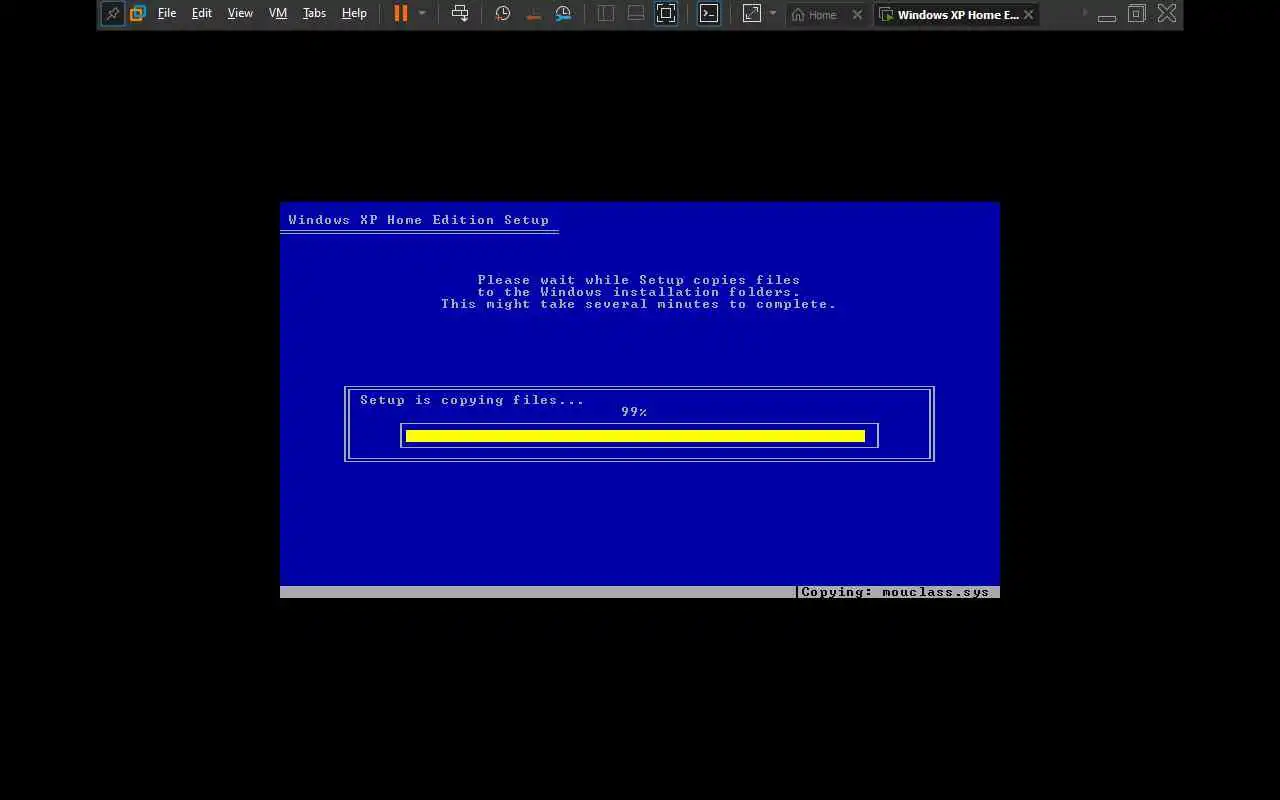Show or hide the library sidebar
The image size is (1280, 800).
tap(606, 14)
